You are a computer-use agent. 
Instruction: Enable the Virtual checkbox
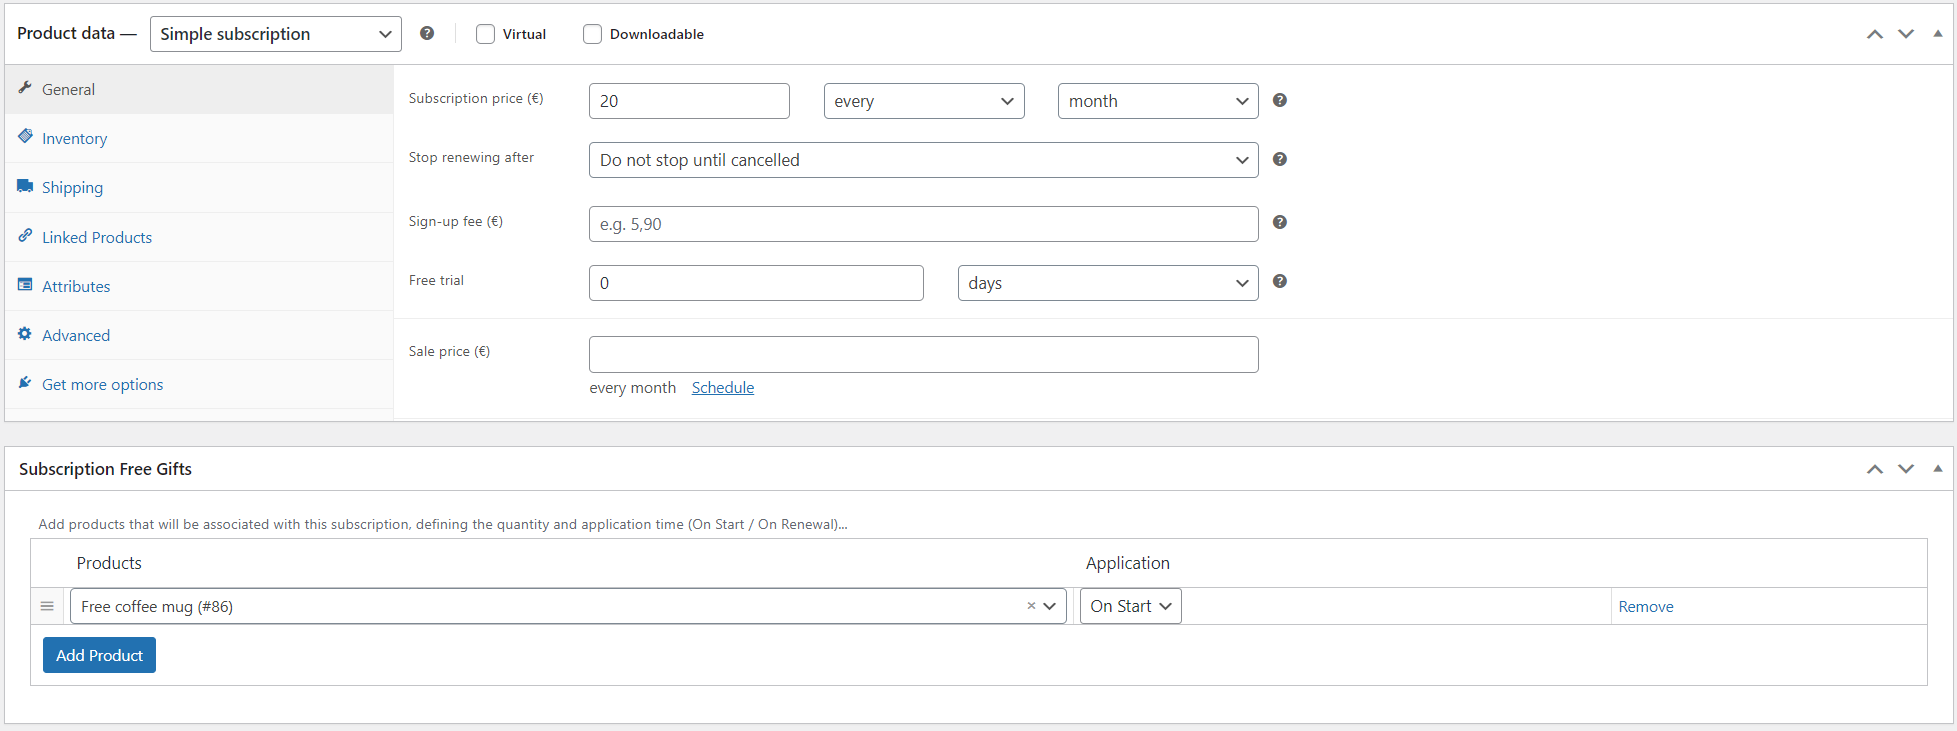click(x=486, y=34)
